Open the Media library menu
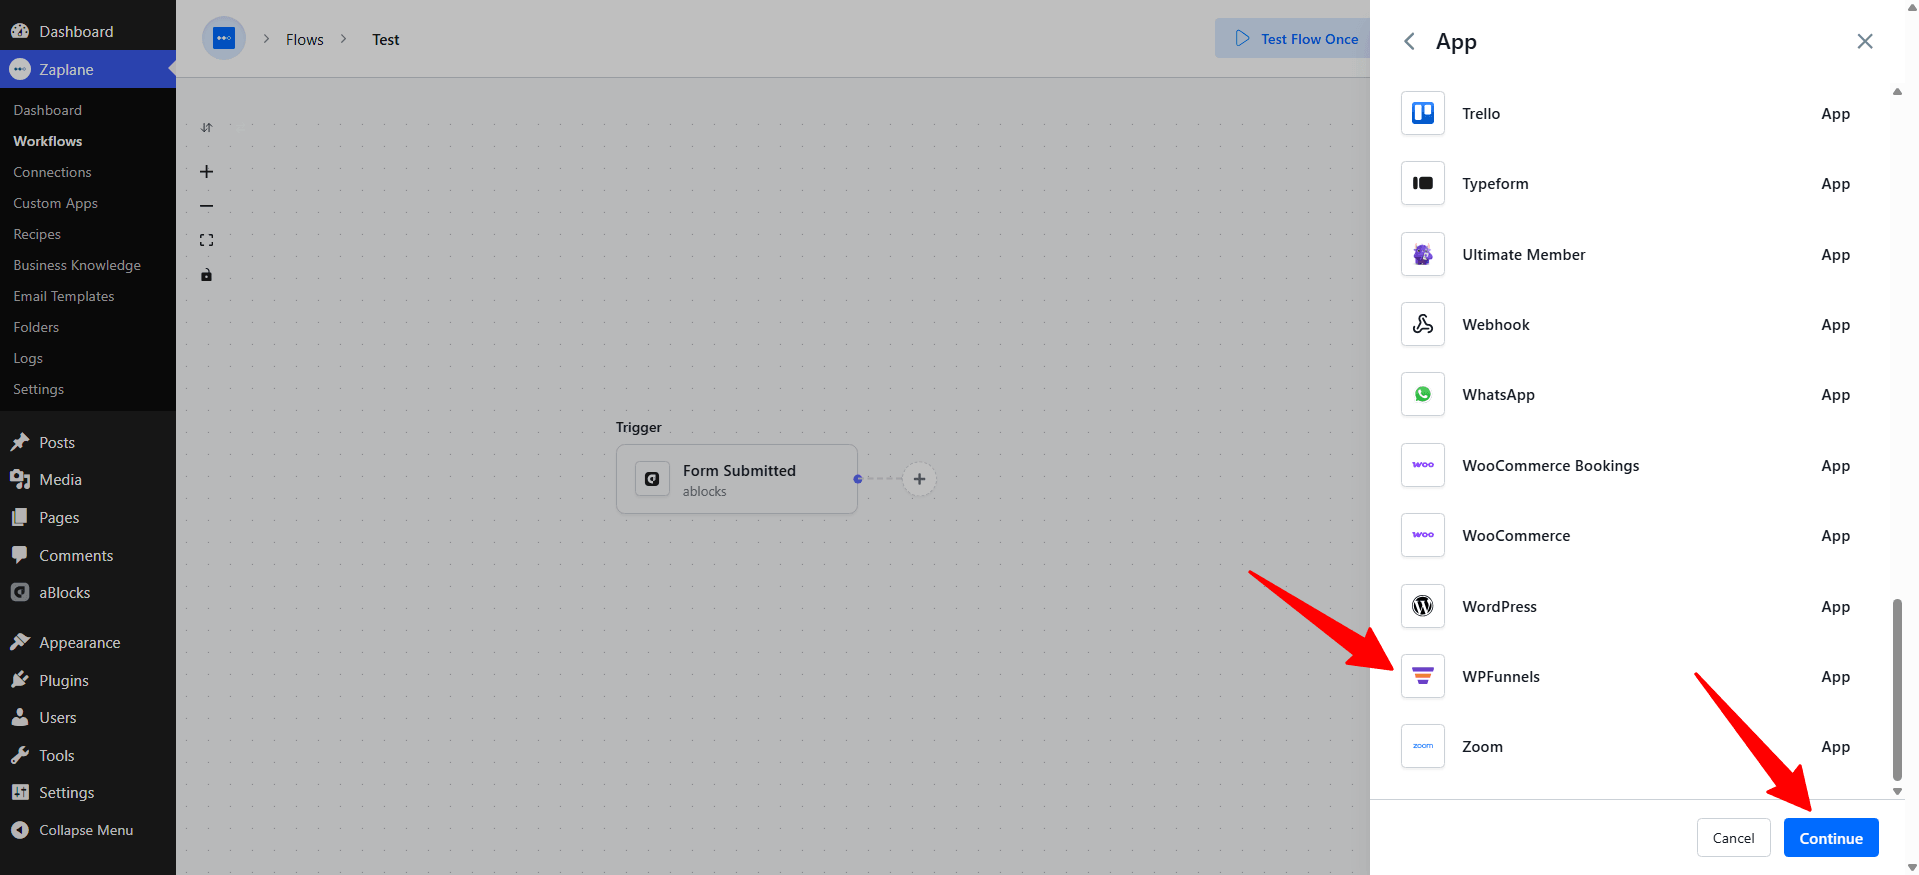Viewport: 1919px width, 875px height. coord(88,480)
